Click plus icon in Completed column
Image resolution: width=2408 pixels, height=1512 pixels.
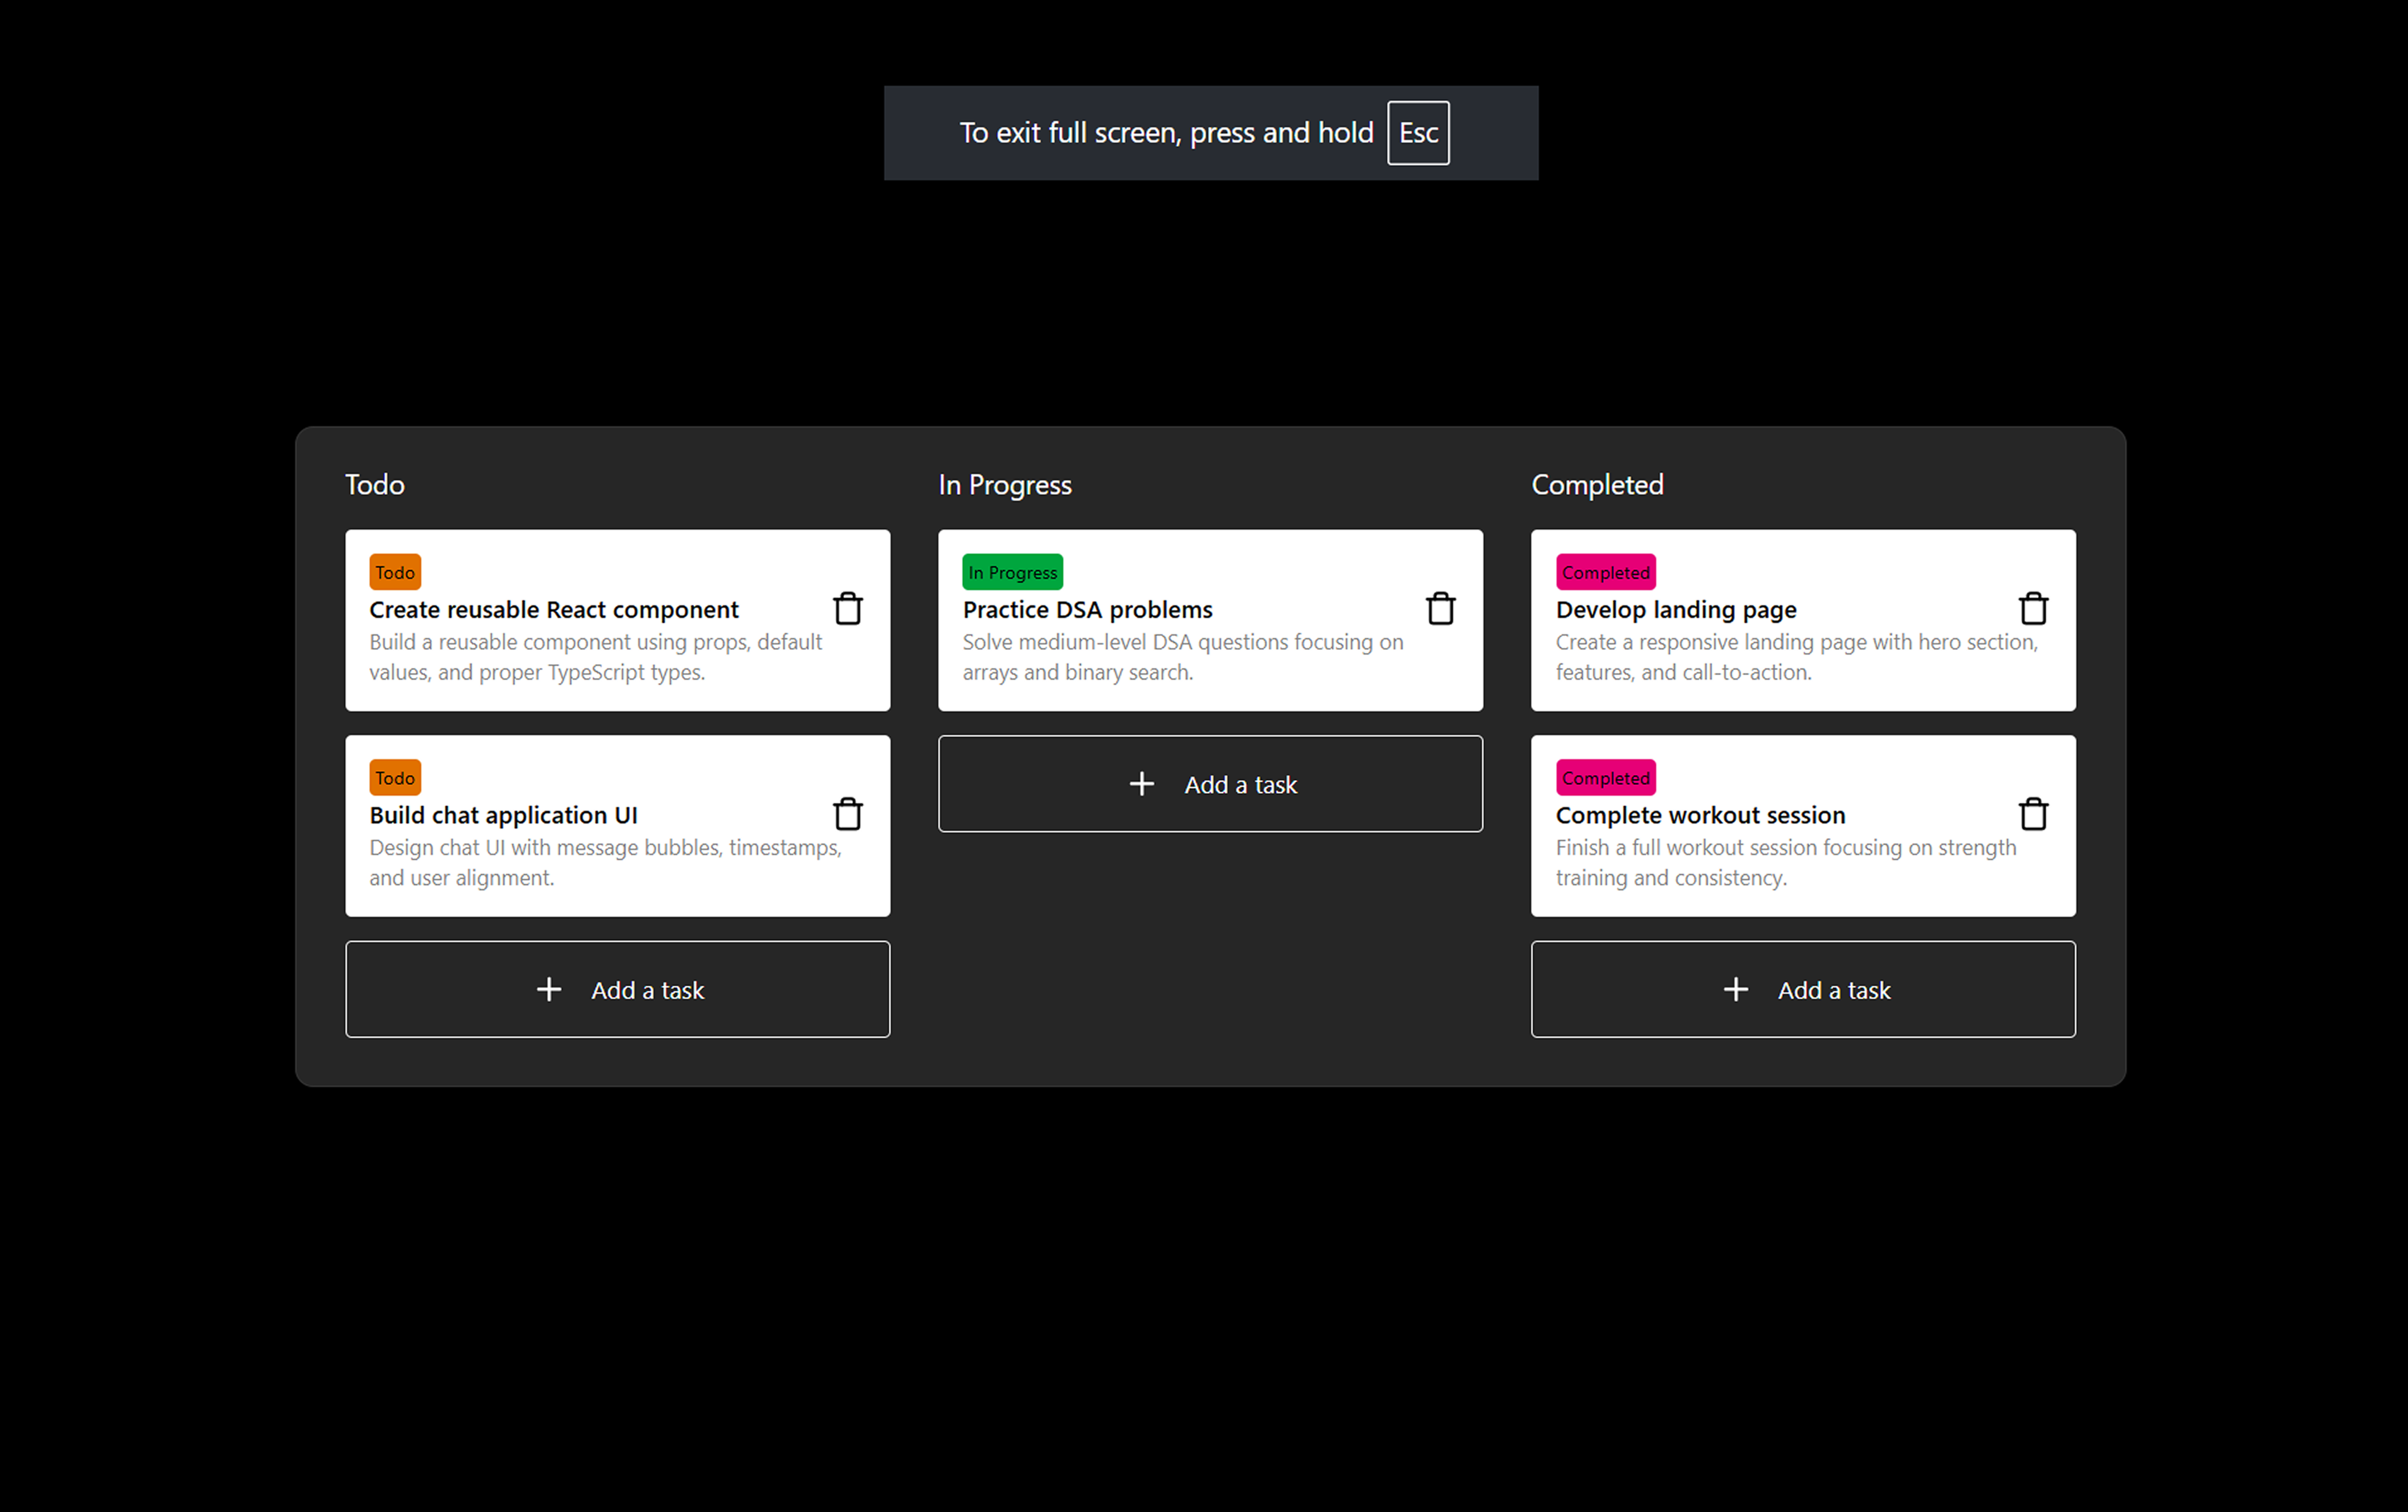1736,990
